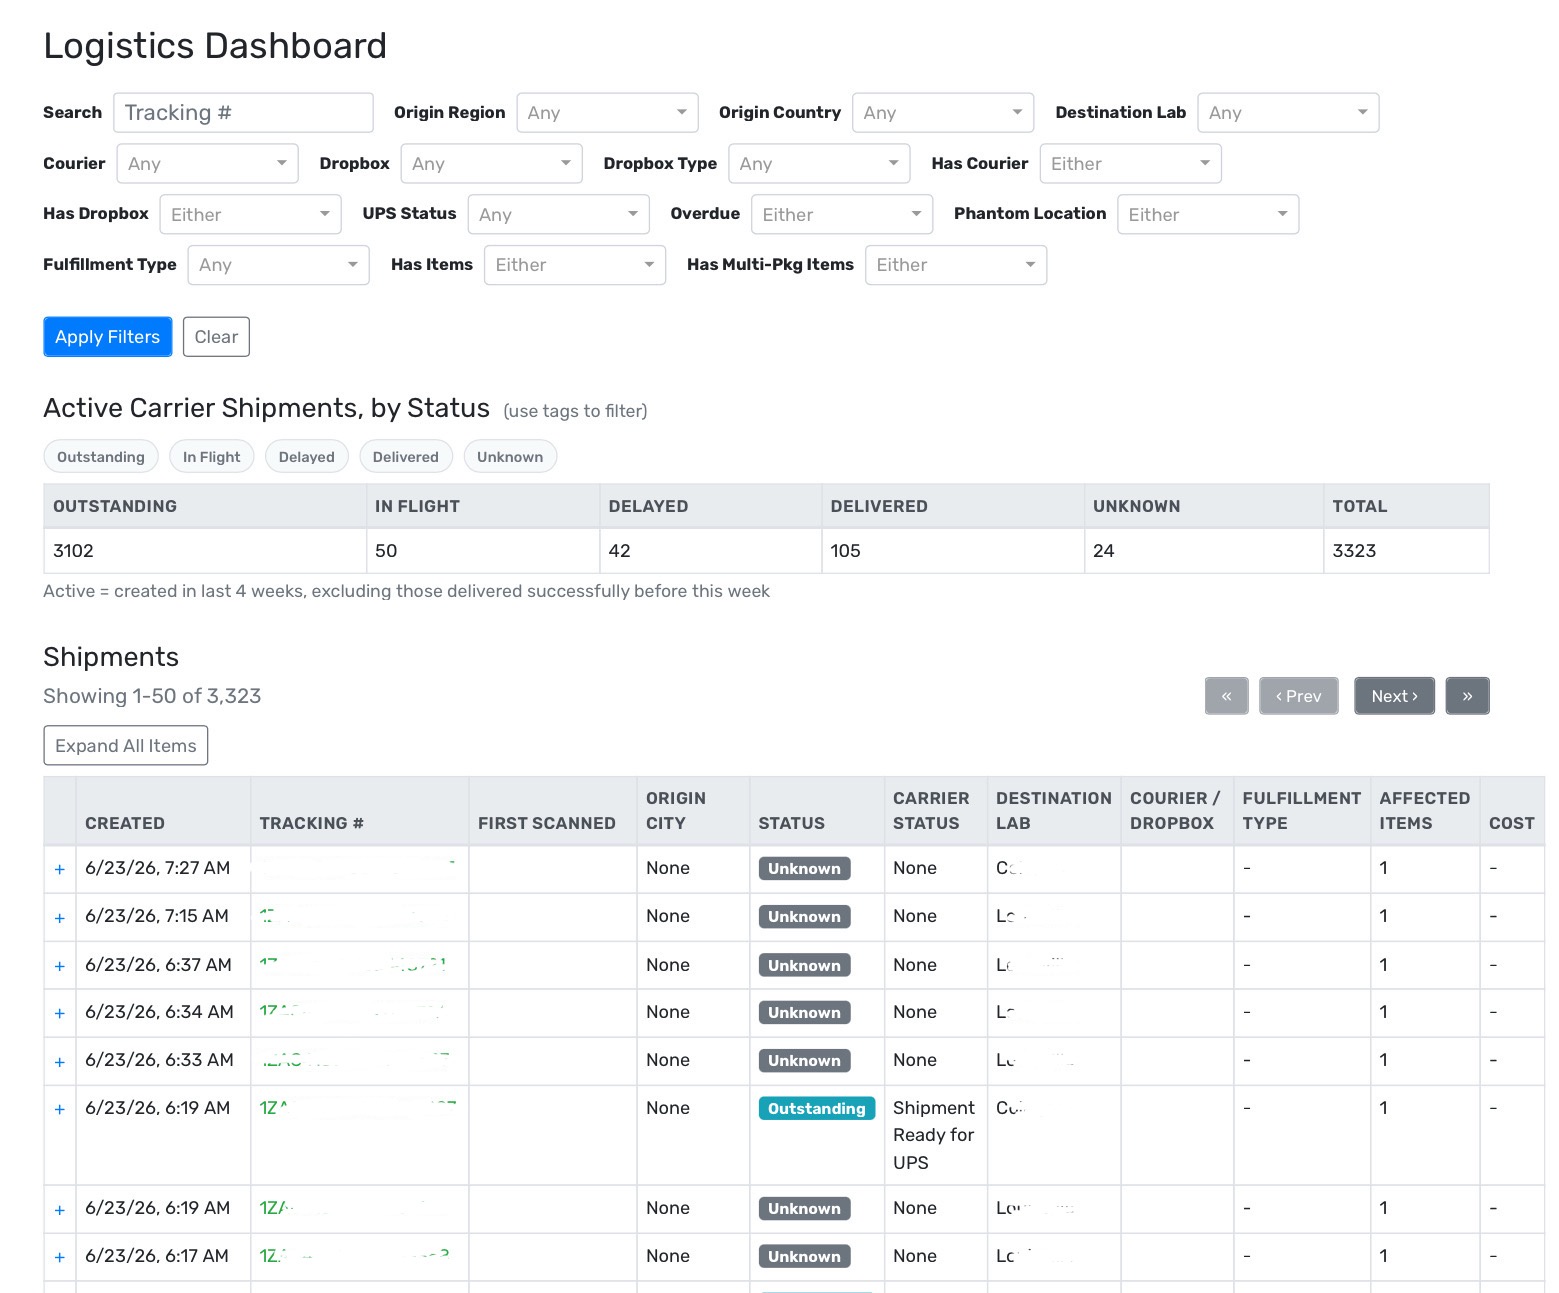Click the In Flight count 50
This screenshot has width=1559, height=1293.
click(386, 551)
